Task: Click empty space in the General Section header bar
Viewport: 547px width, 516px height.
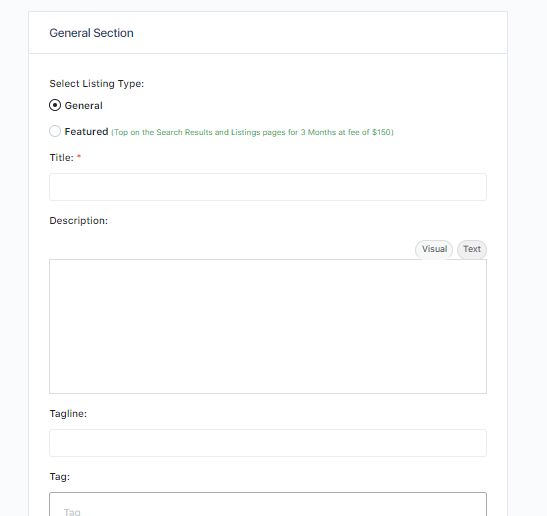Action: (x=314, y=33)
